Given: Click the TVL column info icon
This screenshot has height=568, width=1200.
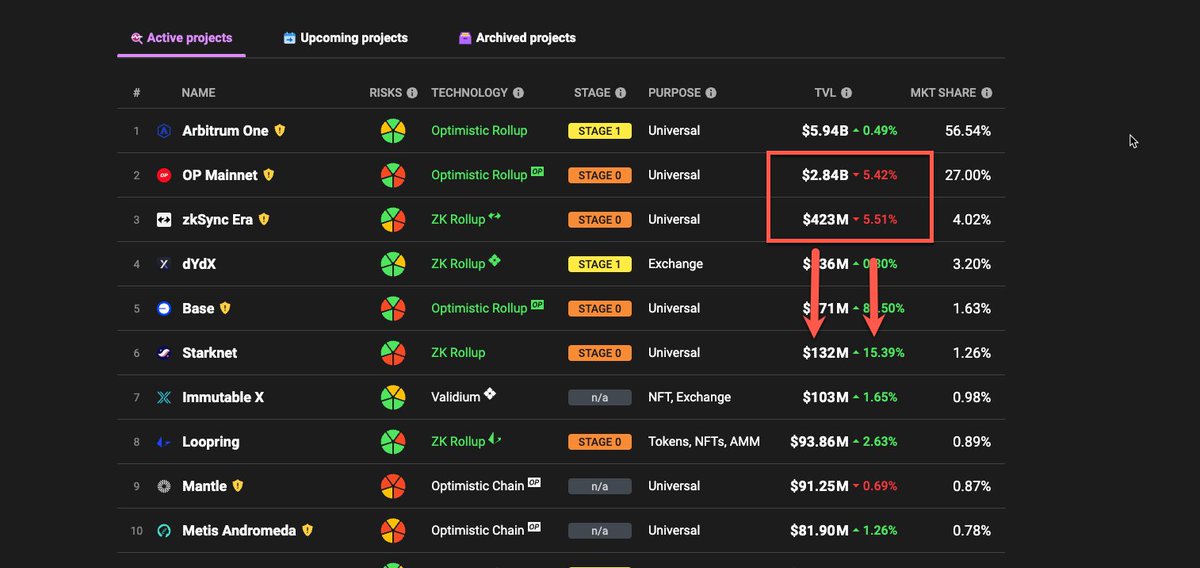Looking at the screenshot, I should (x=846, y=93).
